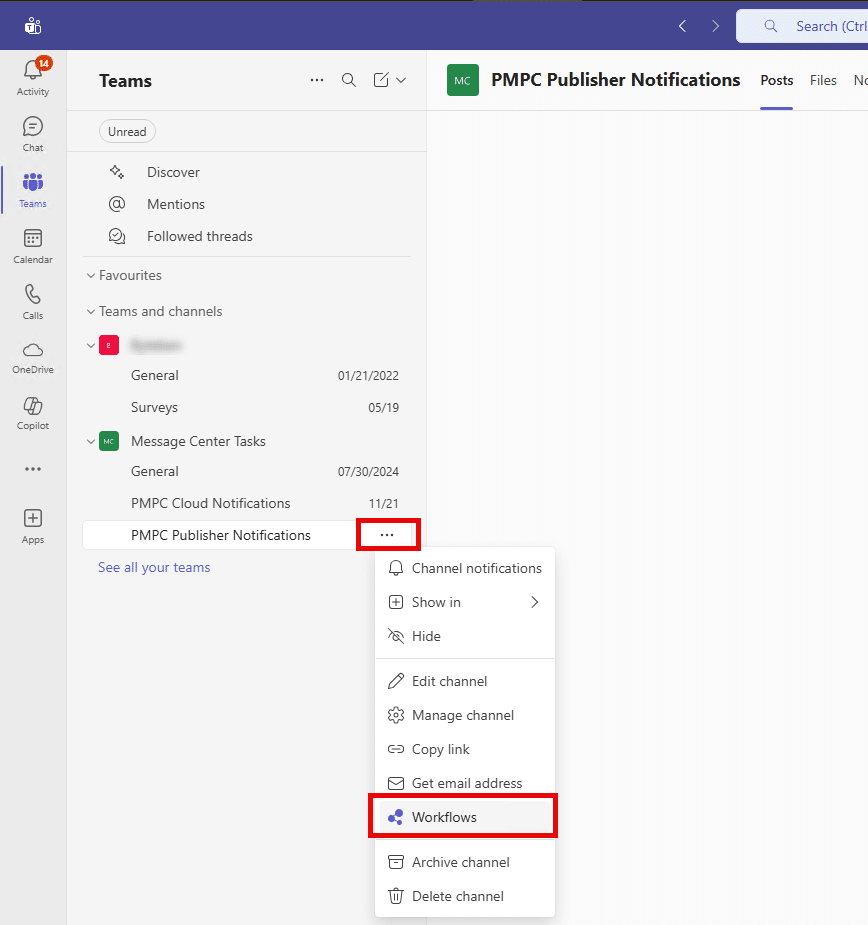Open Chat in the sidebar

(x=33, y=134)
